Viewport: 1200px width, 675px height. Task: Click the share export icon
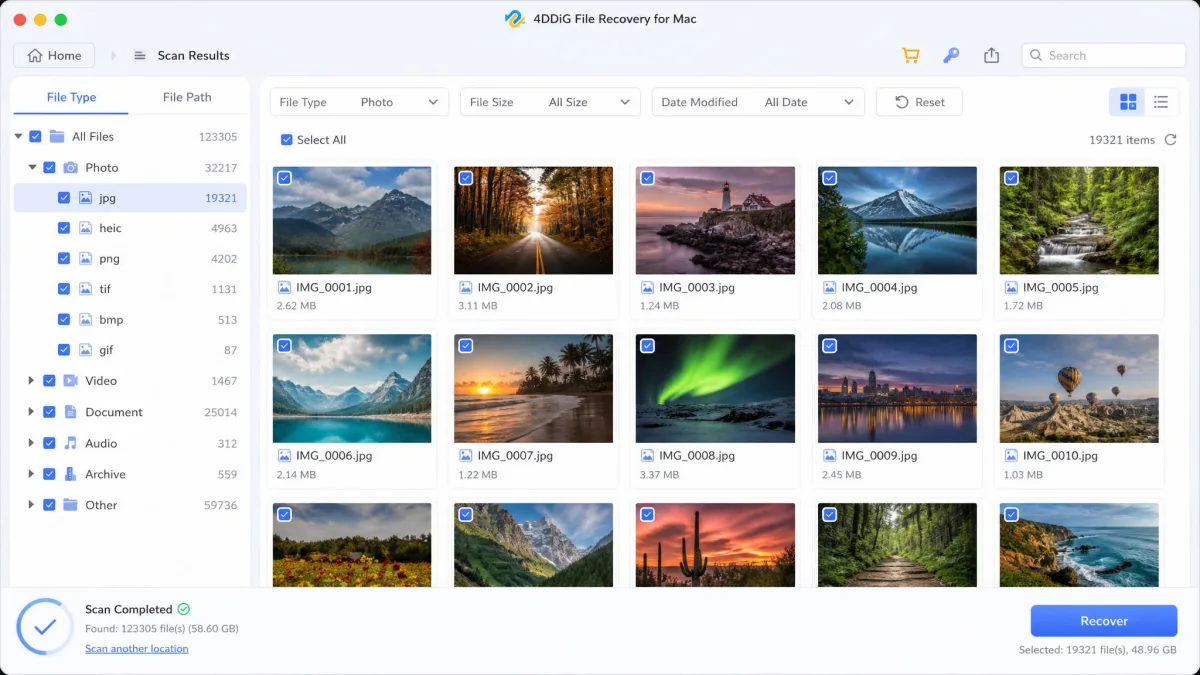pyautogui.click(x=991, y=56)
